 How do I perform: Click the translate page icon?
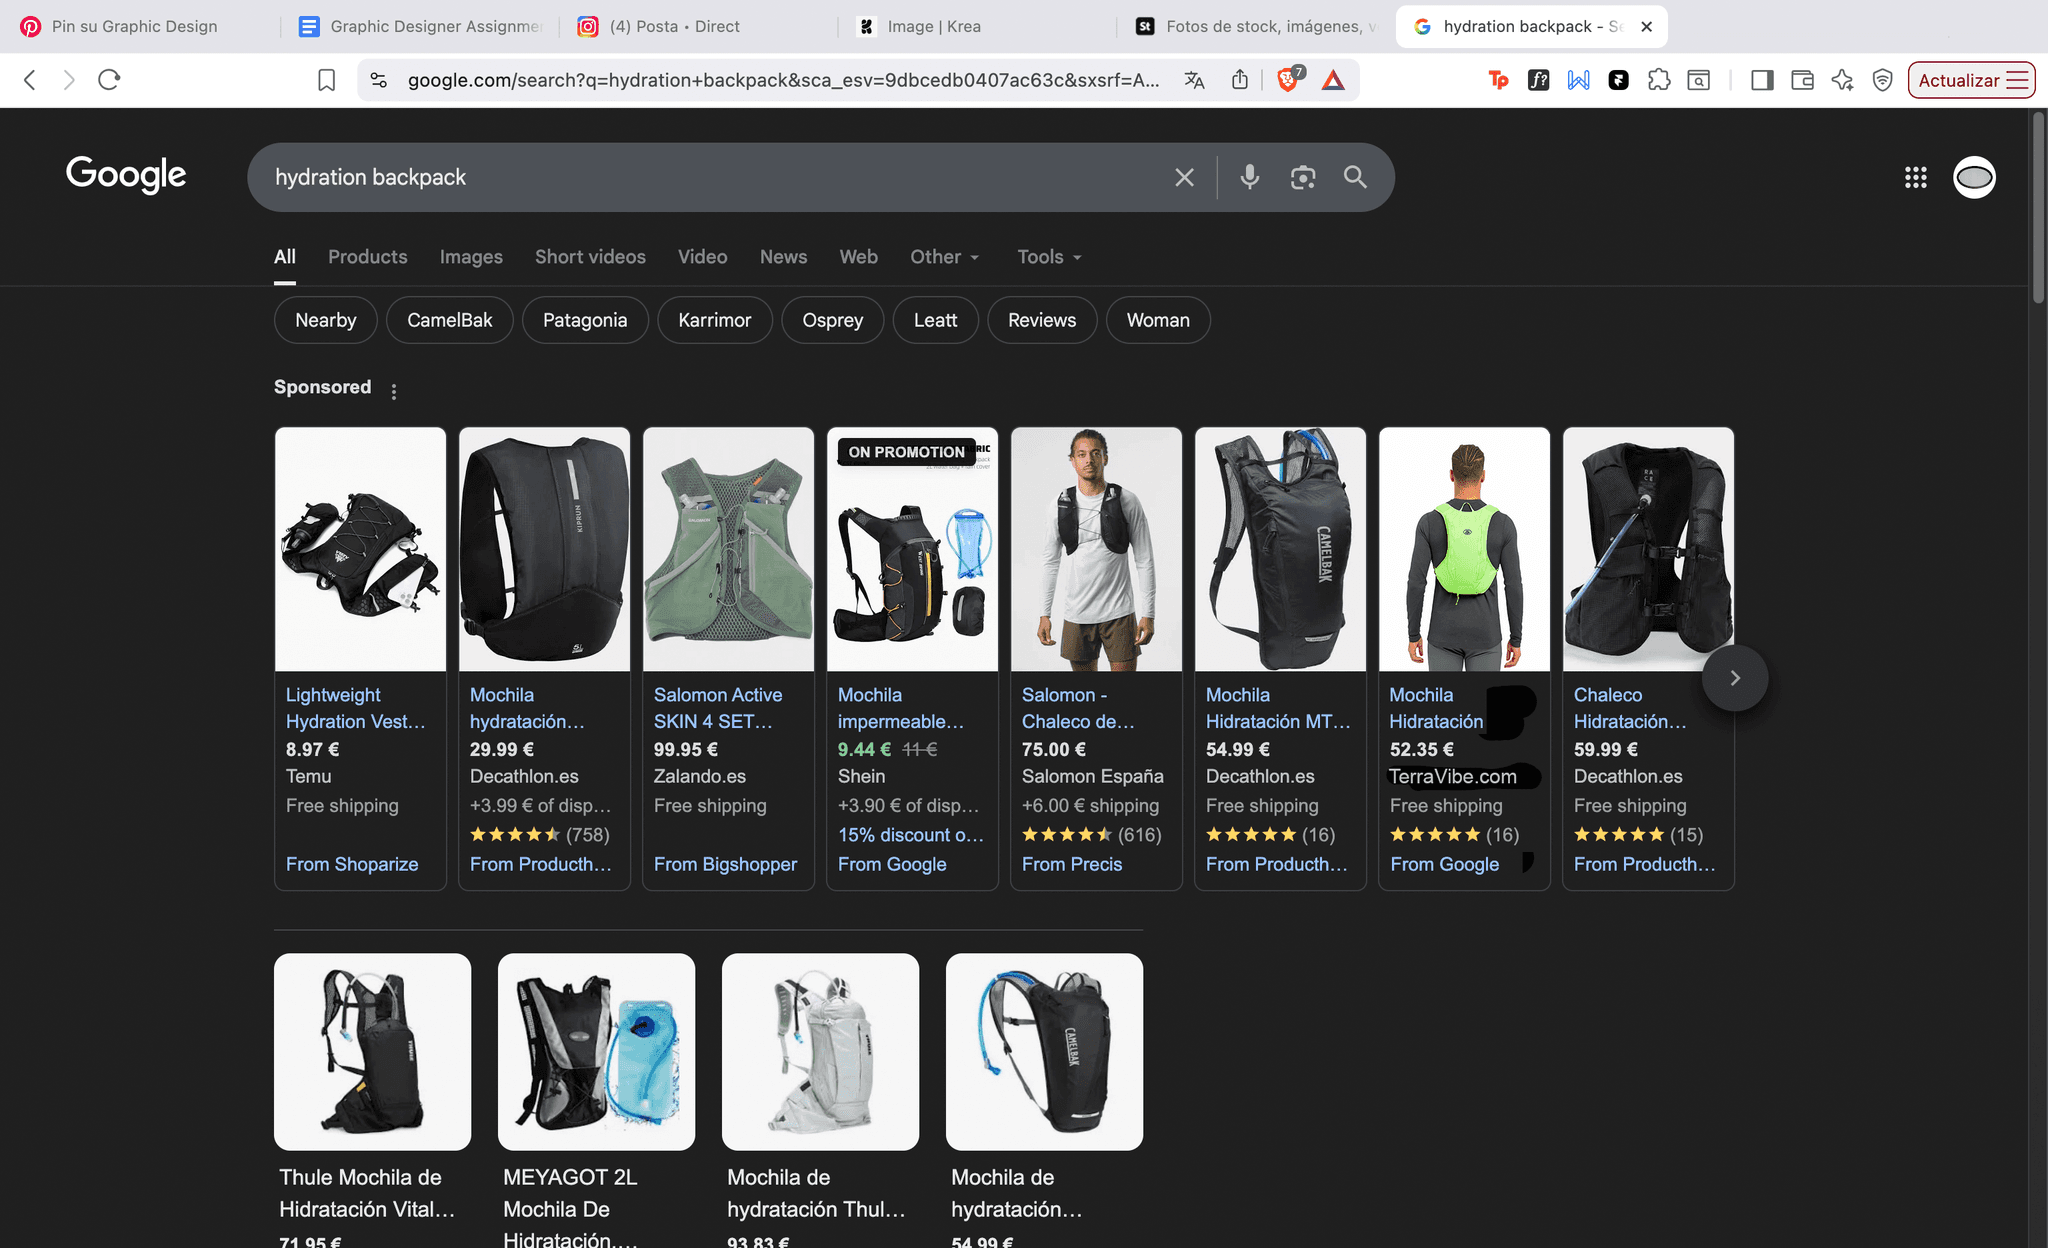(1194, 80)
